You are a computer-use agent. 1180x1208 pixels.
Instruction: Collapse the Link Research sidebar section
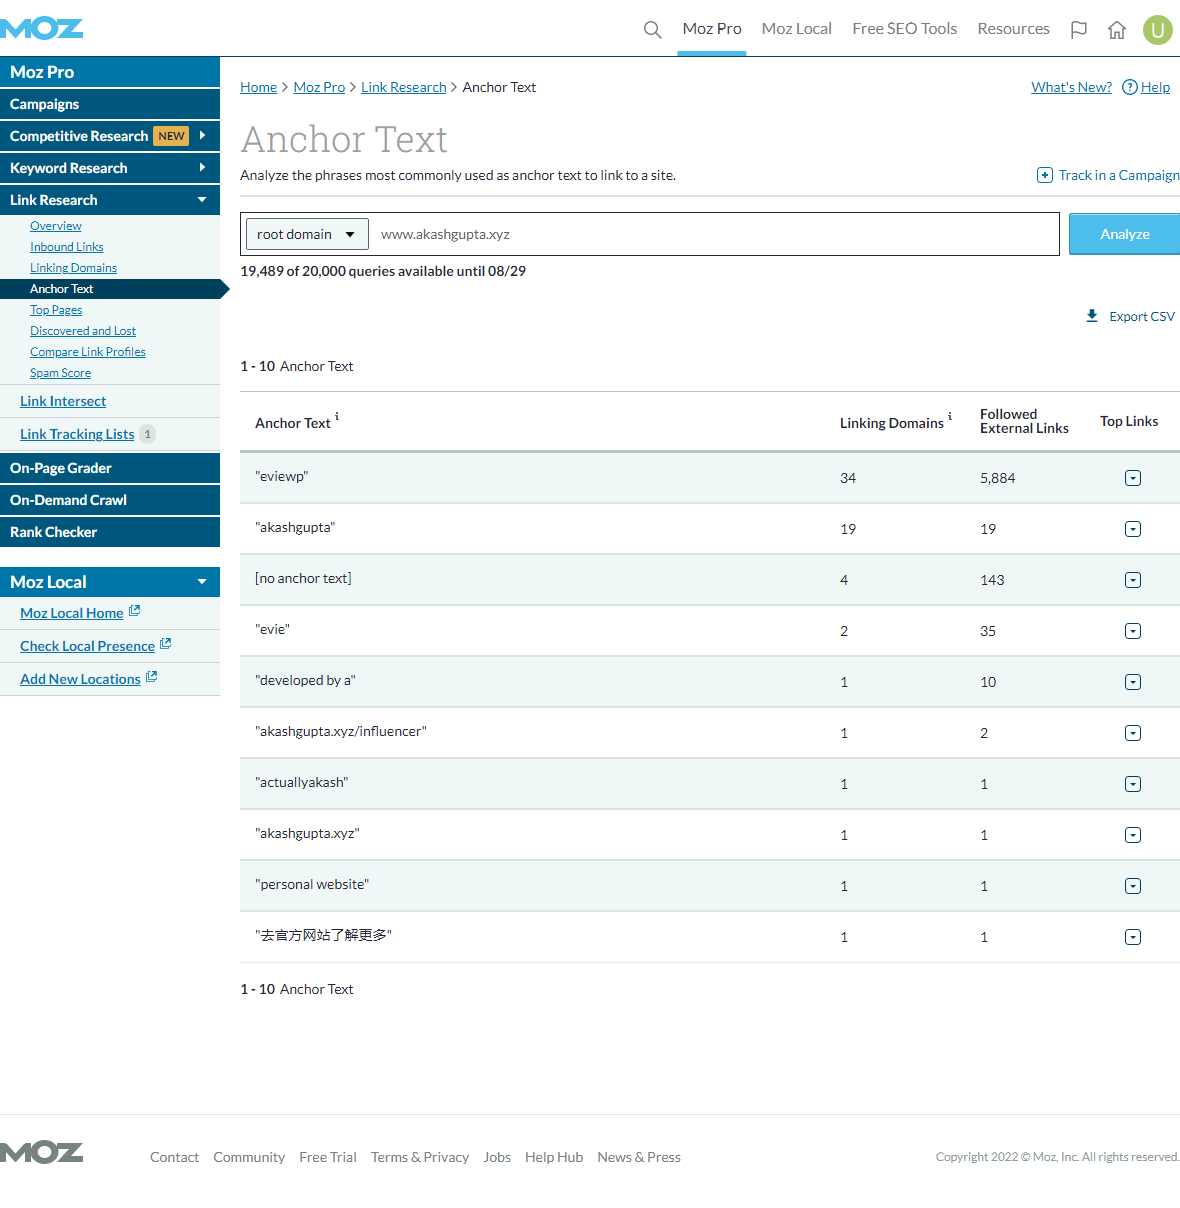[202, 200]
